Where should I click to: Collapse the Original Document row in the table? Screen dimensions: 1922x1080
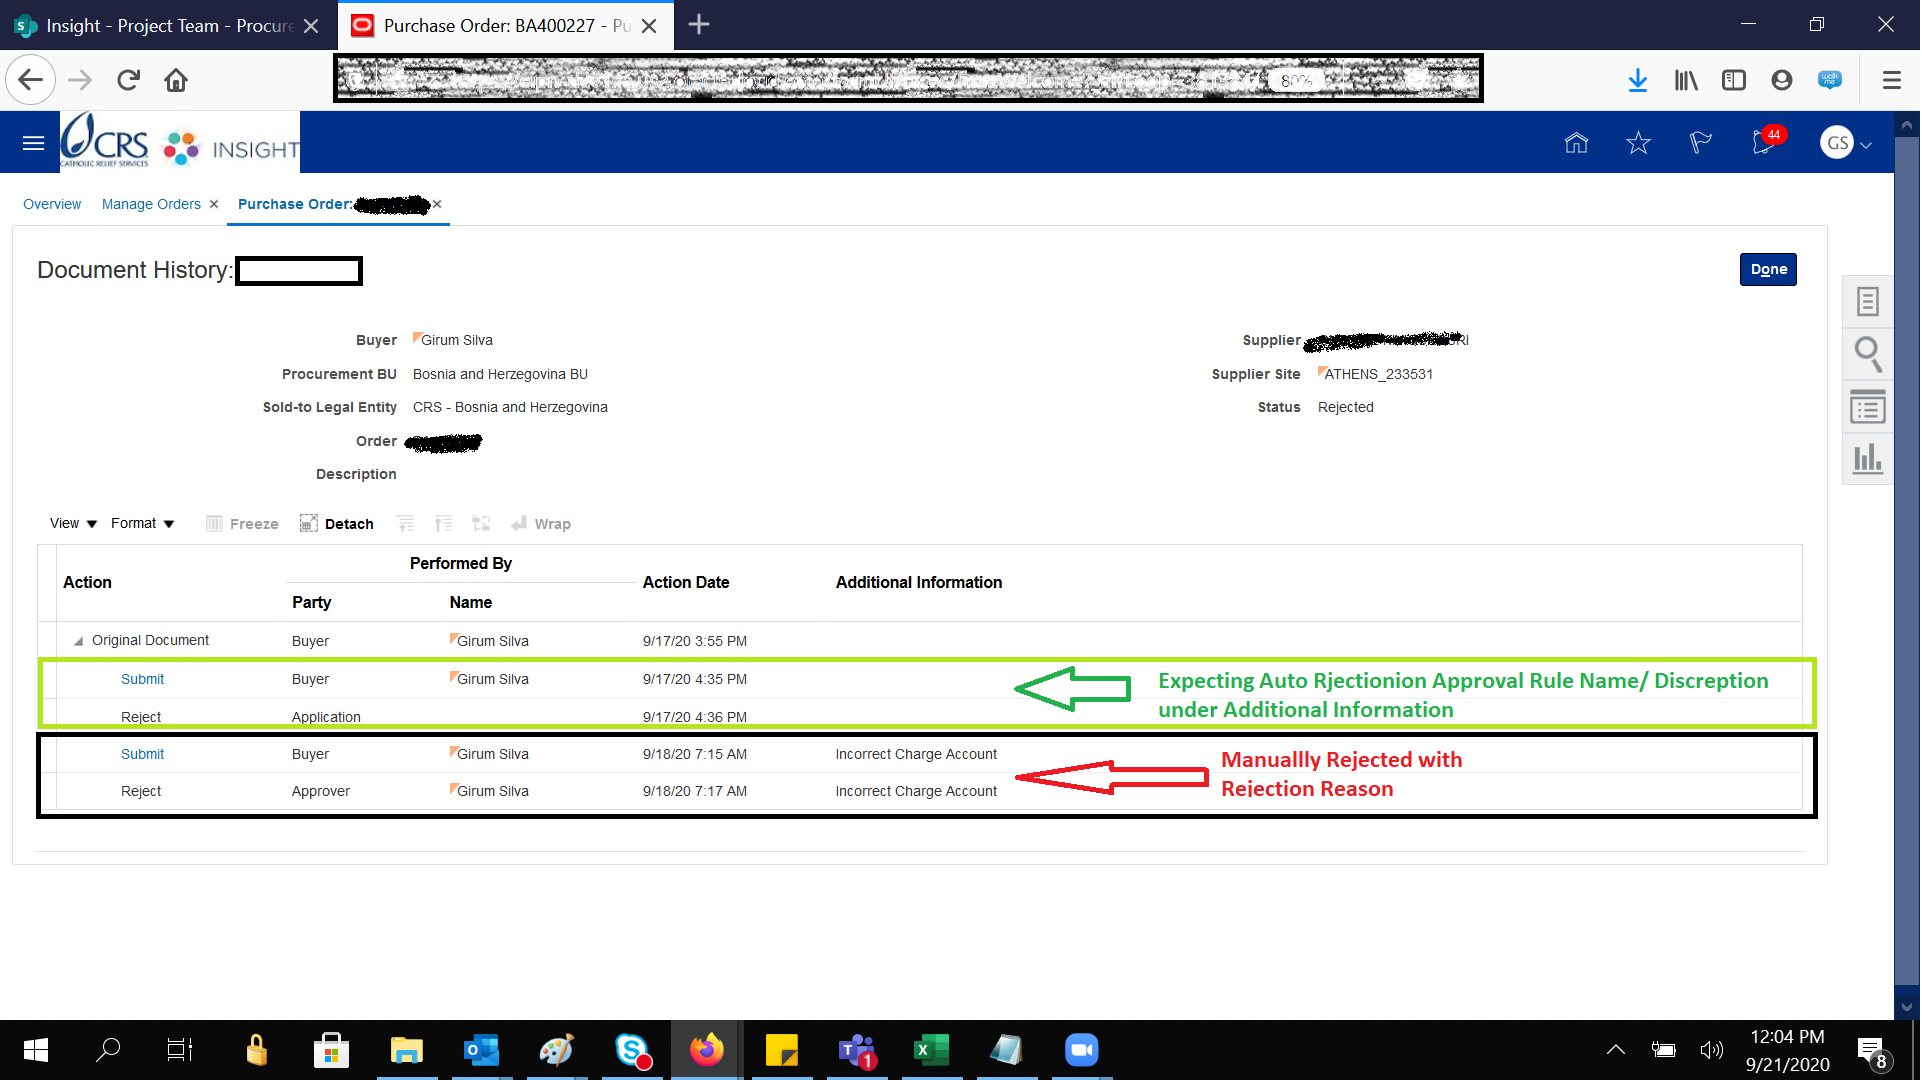tap(80, 640)
